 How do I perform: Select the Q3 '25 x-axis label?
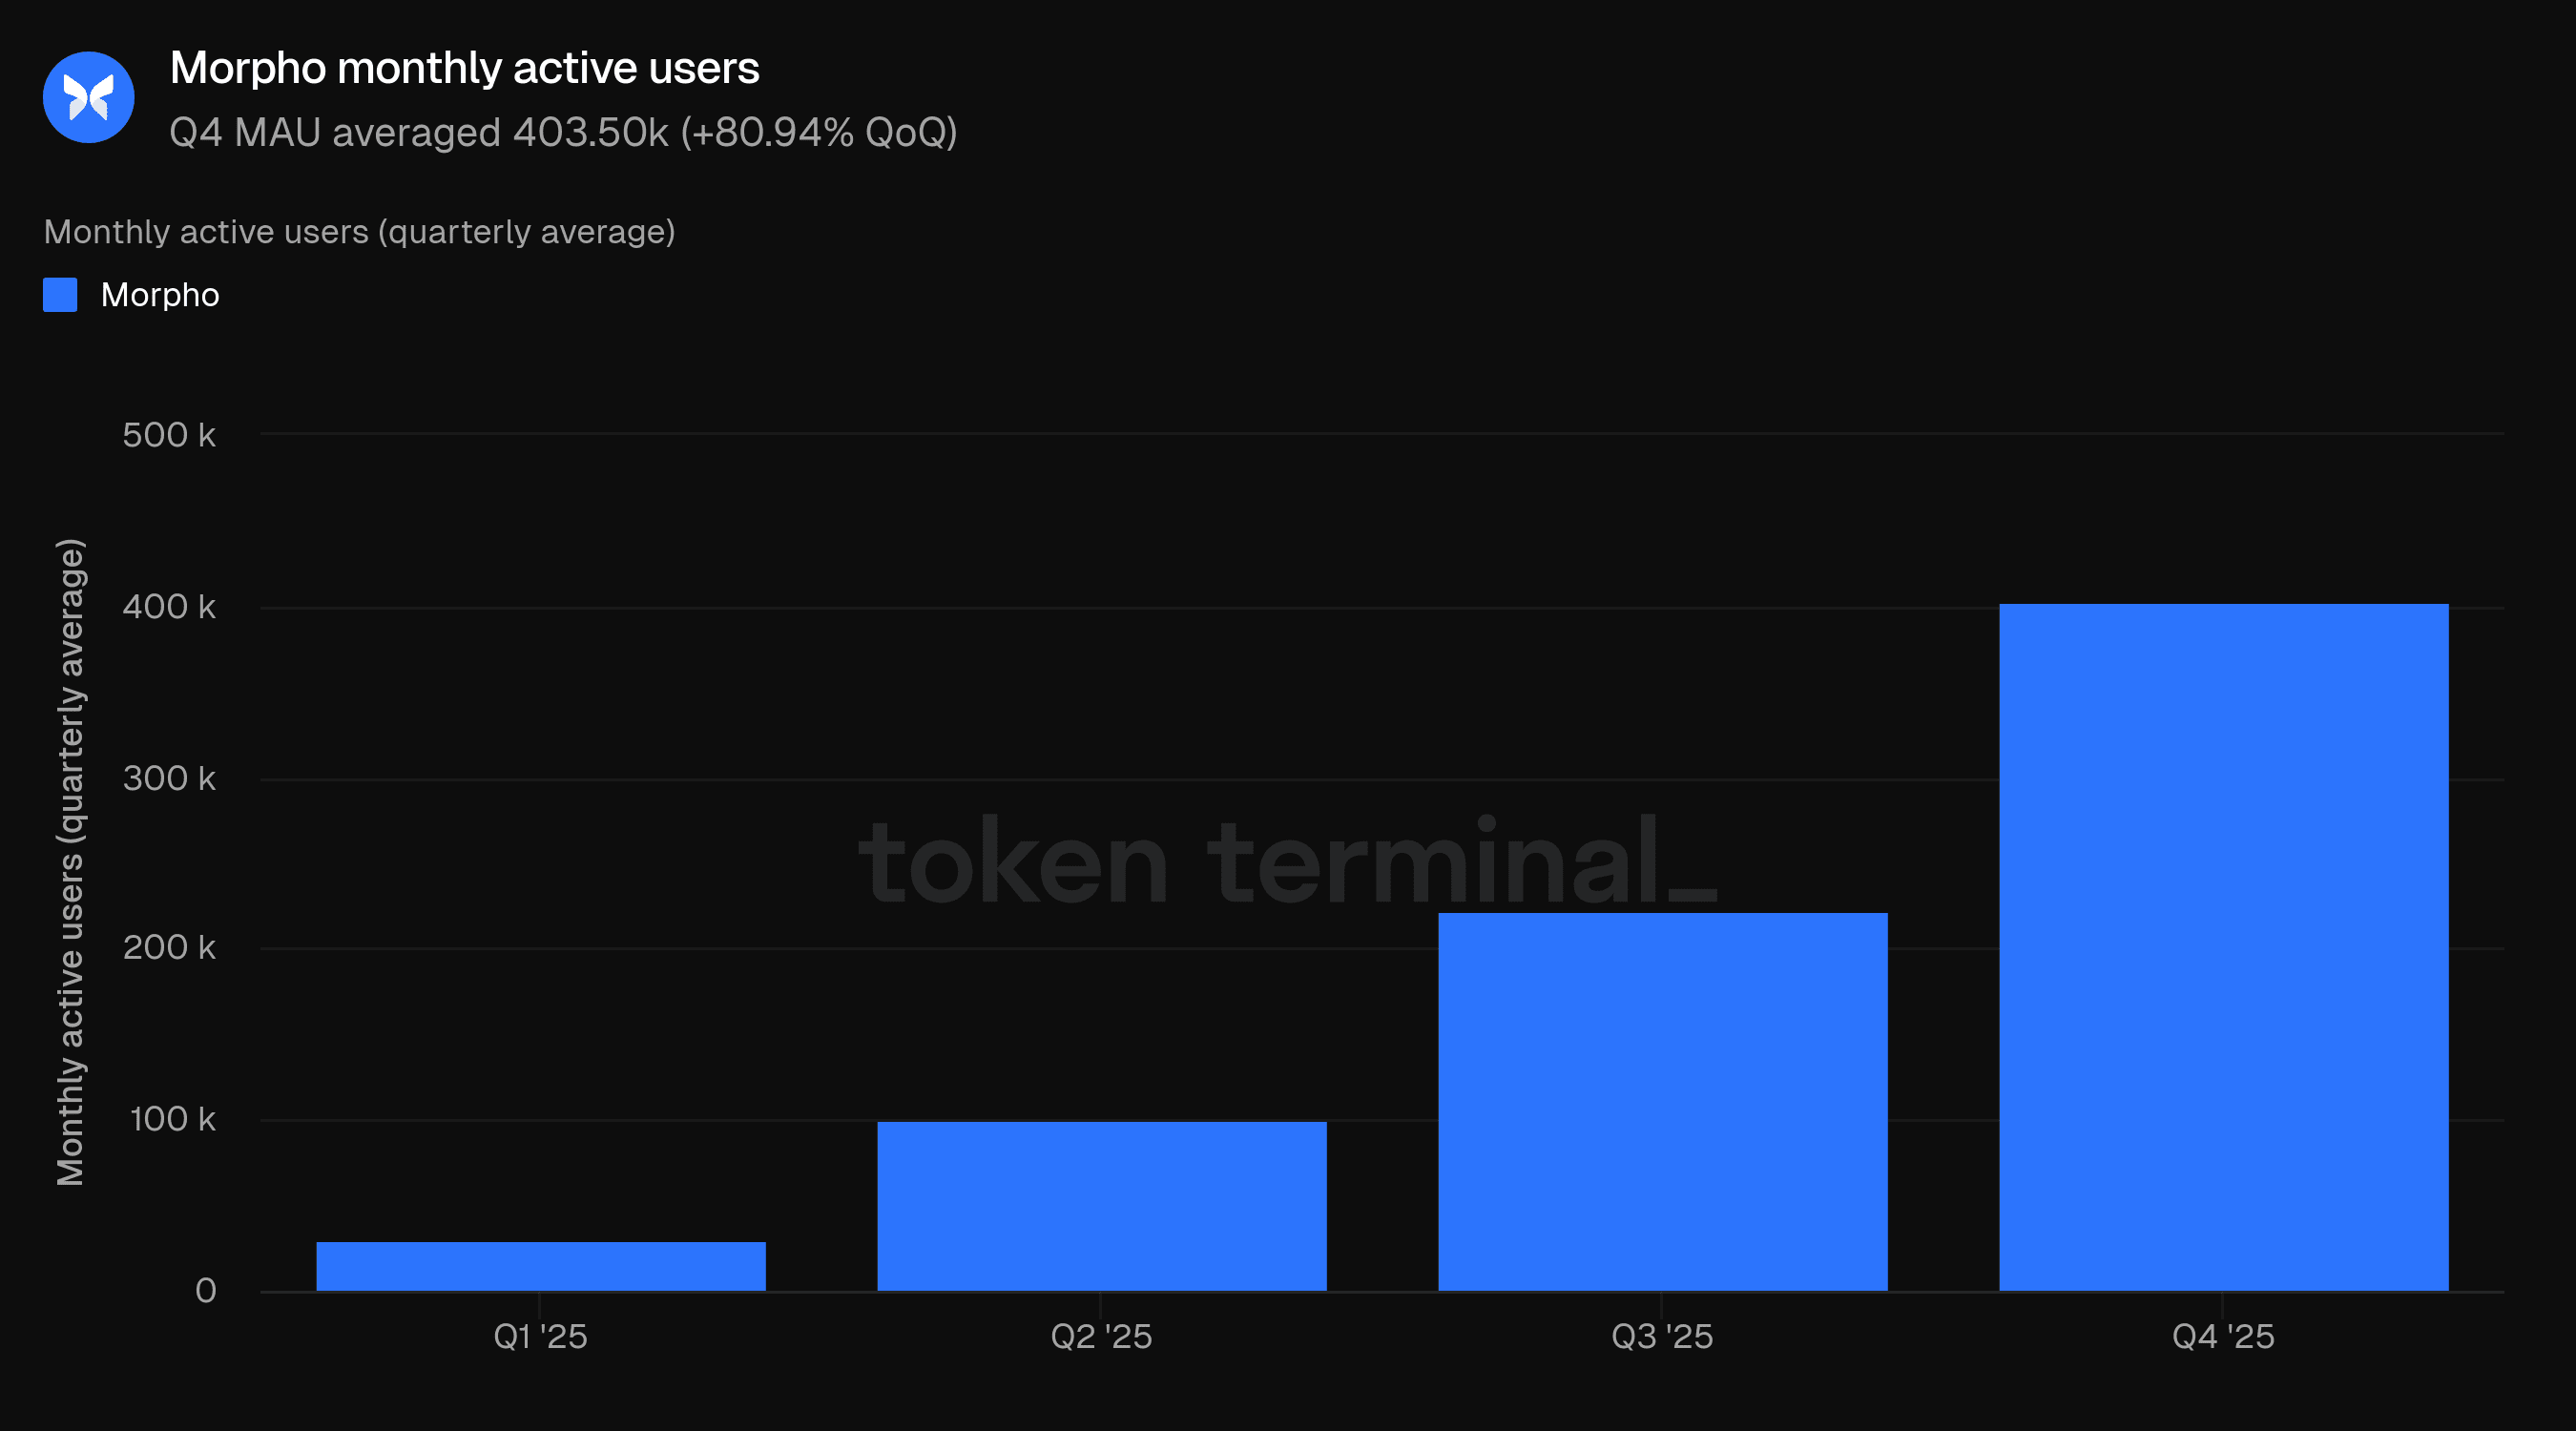tap(1662, 1337)
